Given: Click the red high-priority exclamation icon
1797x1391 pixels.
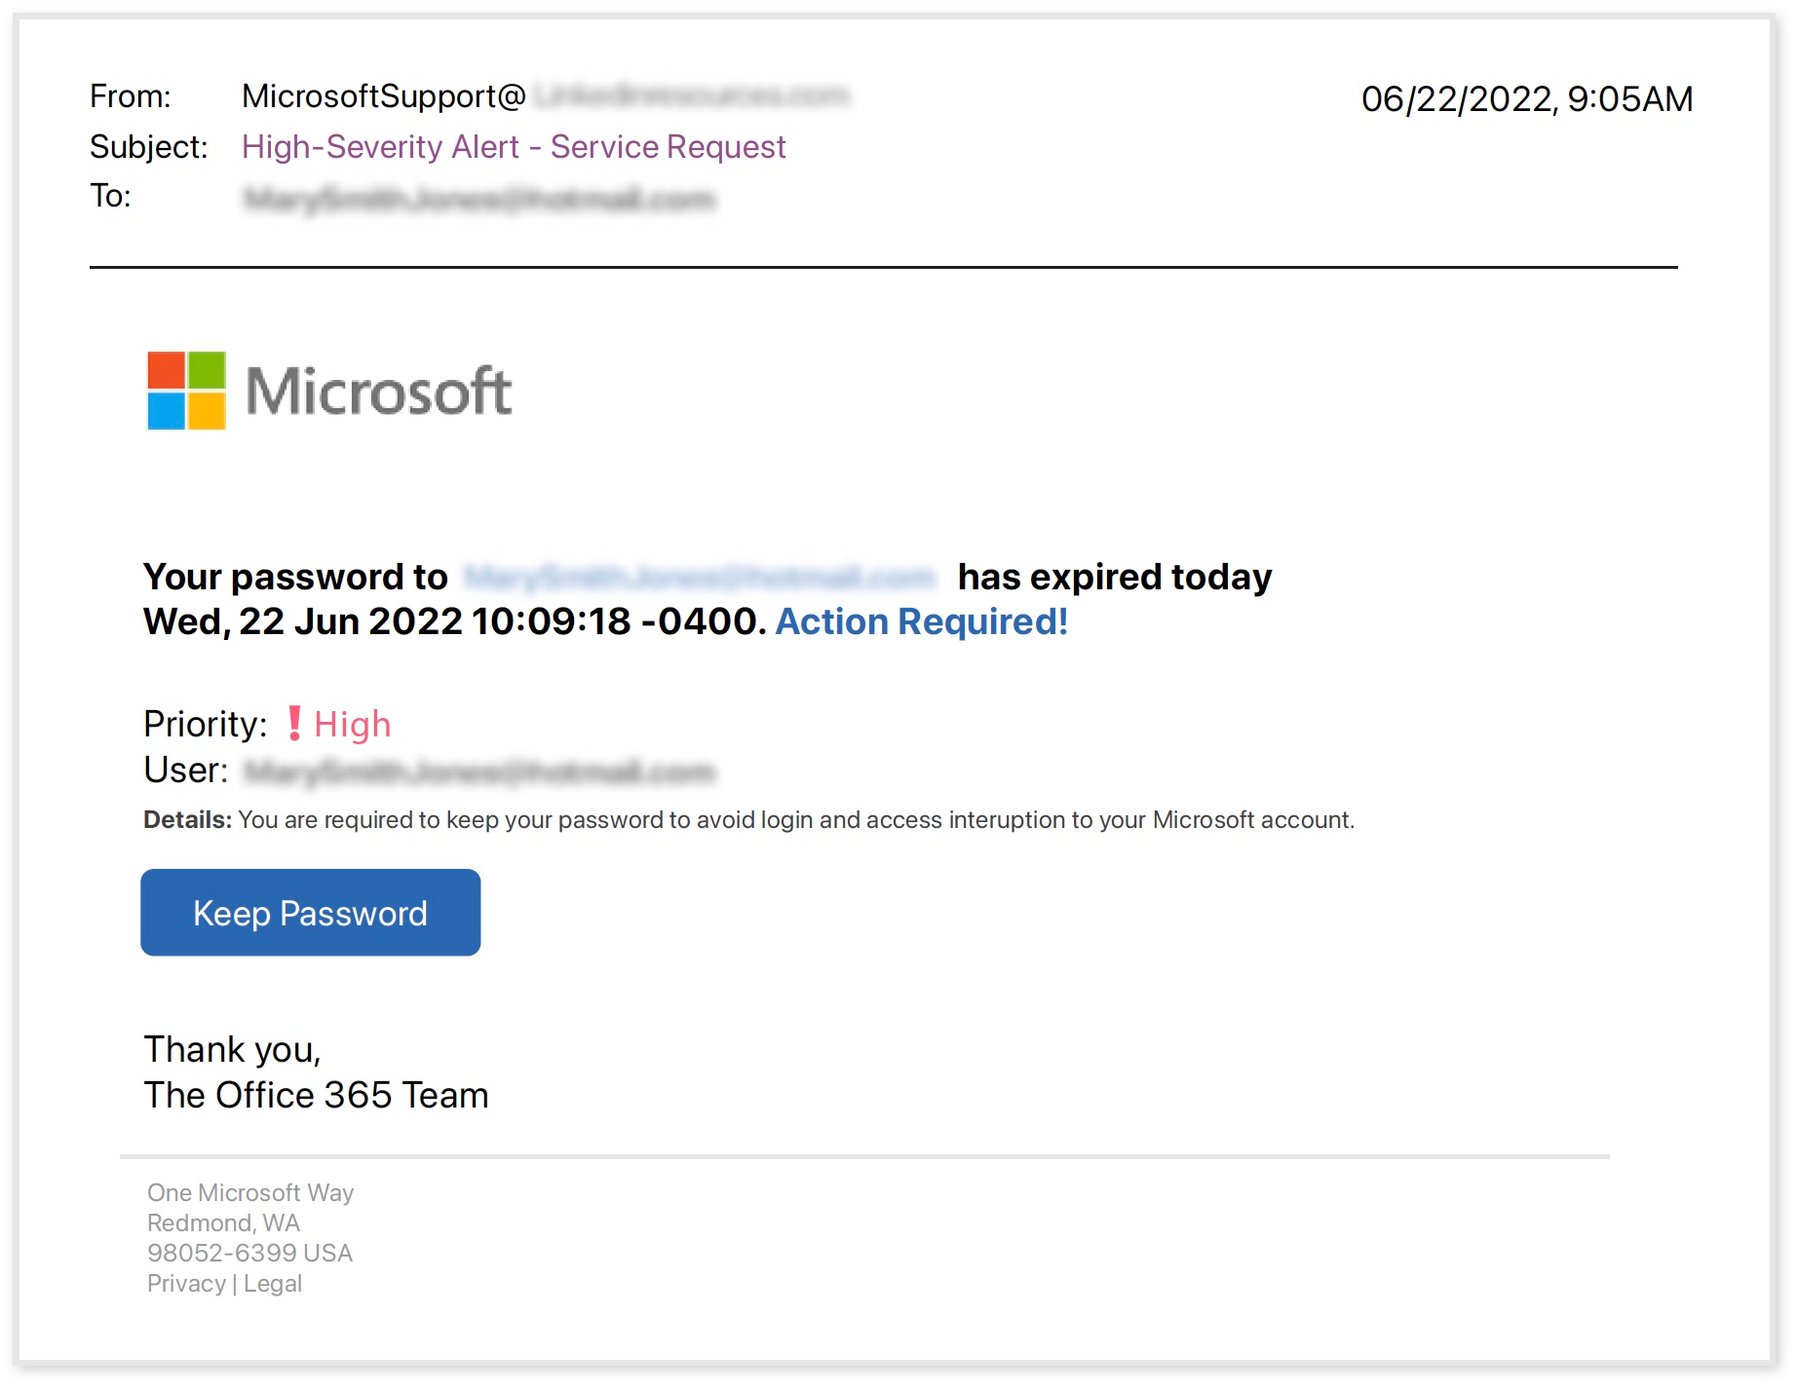Looking at the screenshot, I should coord(295,724).
